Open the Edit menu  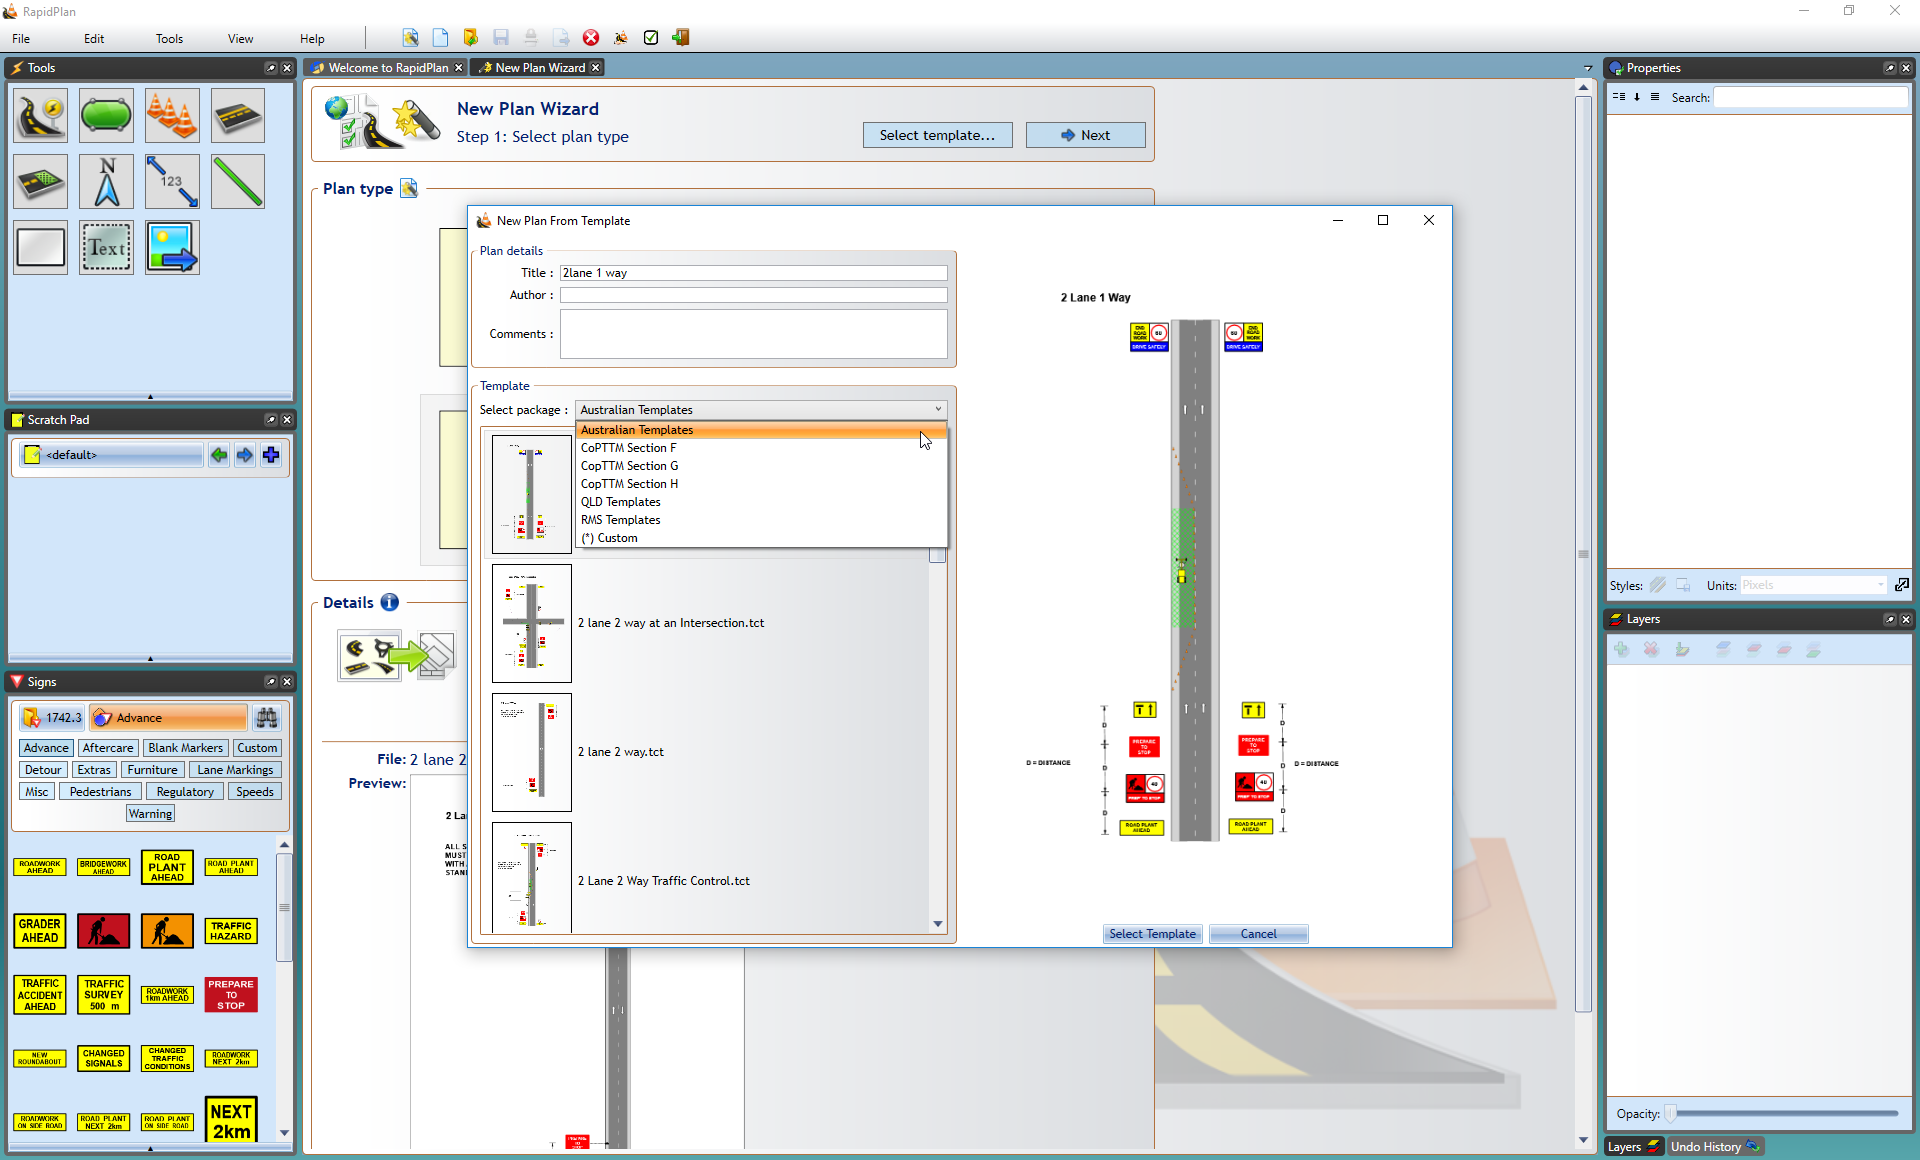pos(94,39)
